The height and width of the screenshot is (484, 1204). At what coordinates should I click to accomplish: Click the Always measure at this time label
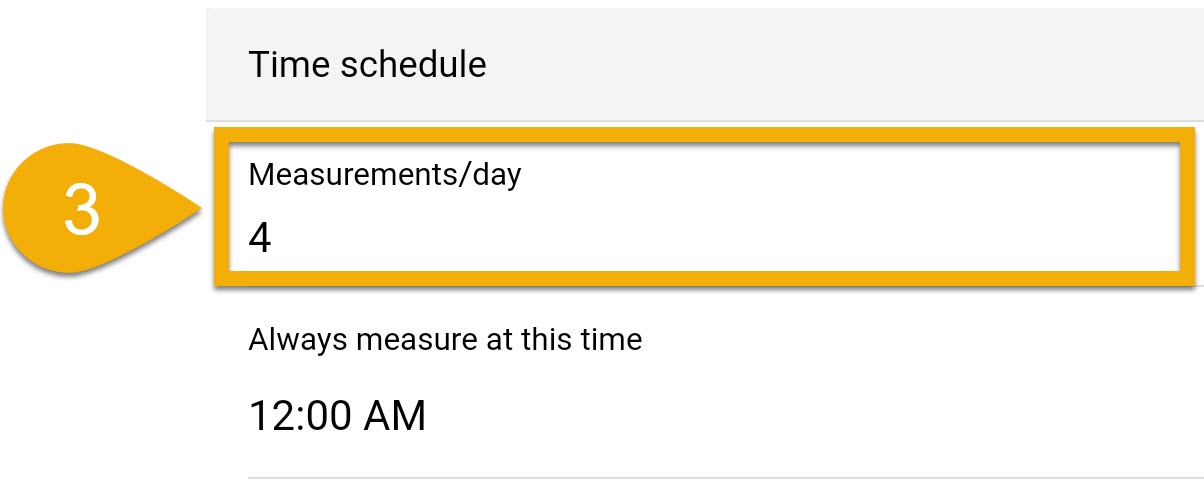tap(445, 339)
